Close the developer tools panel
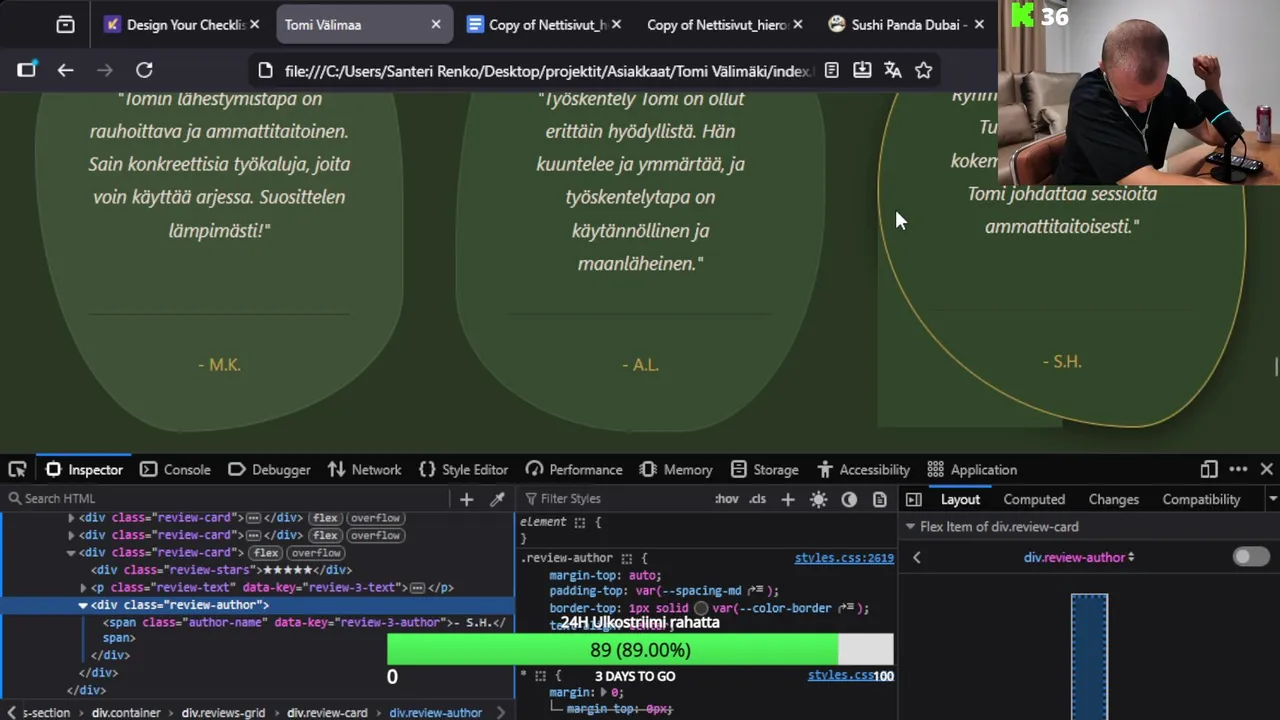 pos(1267,469)
